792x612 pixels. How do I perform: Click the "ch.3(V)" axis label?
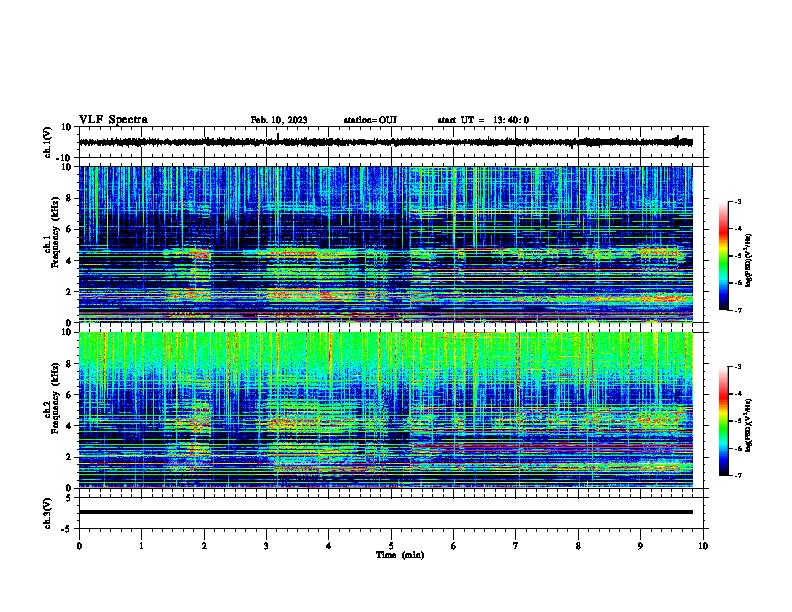click(48, 514)
